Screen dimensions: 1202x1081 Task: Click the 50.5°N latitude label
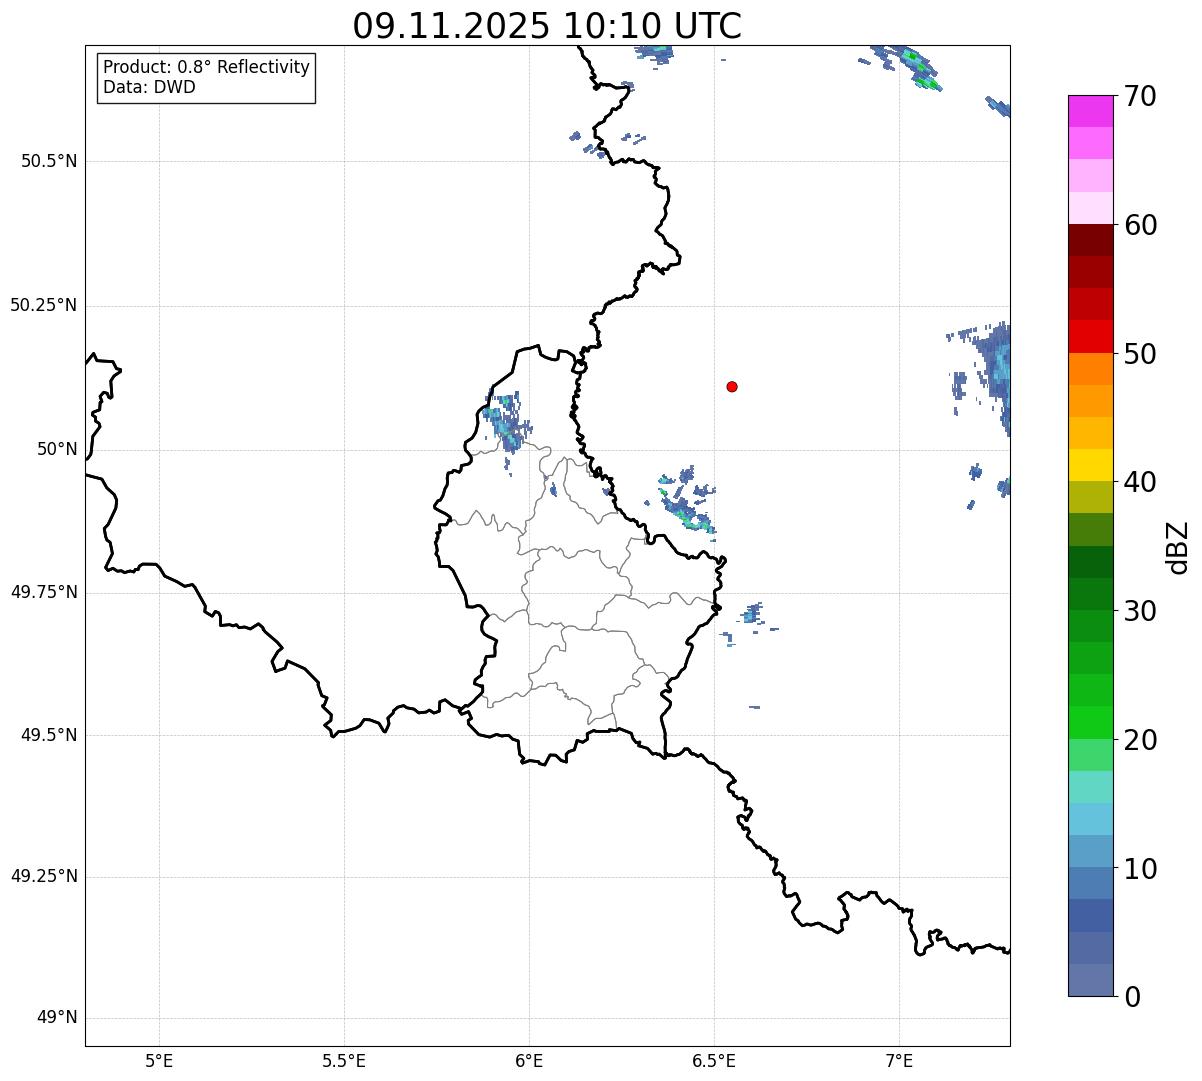click(x=49, y=161)
